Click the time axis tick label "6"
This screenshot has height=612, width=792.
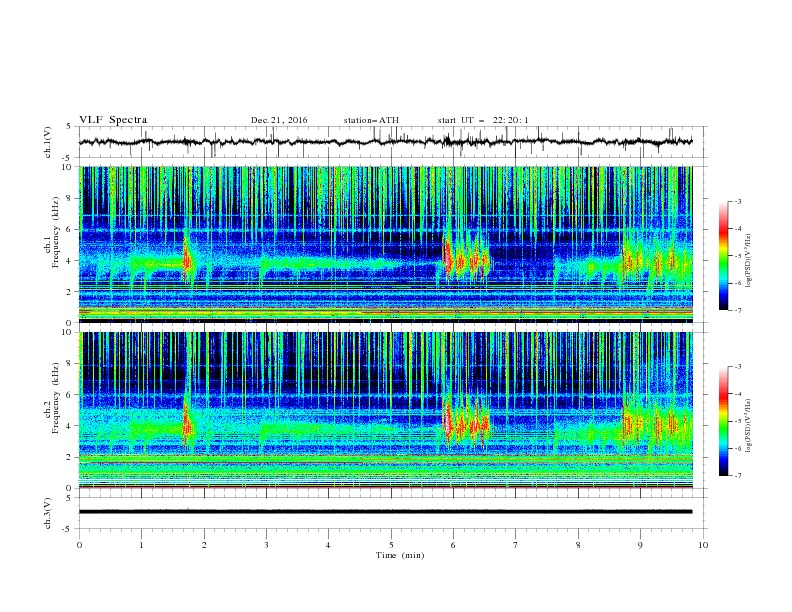(x=453, y=545)
